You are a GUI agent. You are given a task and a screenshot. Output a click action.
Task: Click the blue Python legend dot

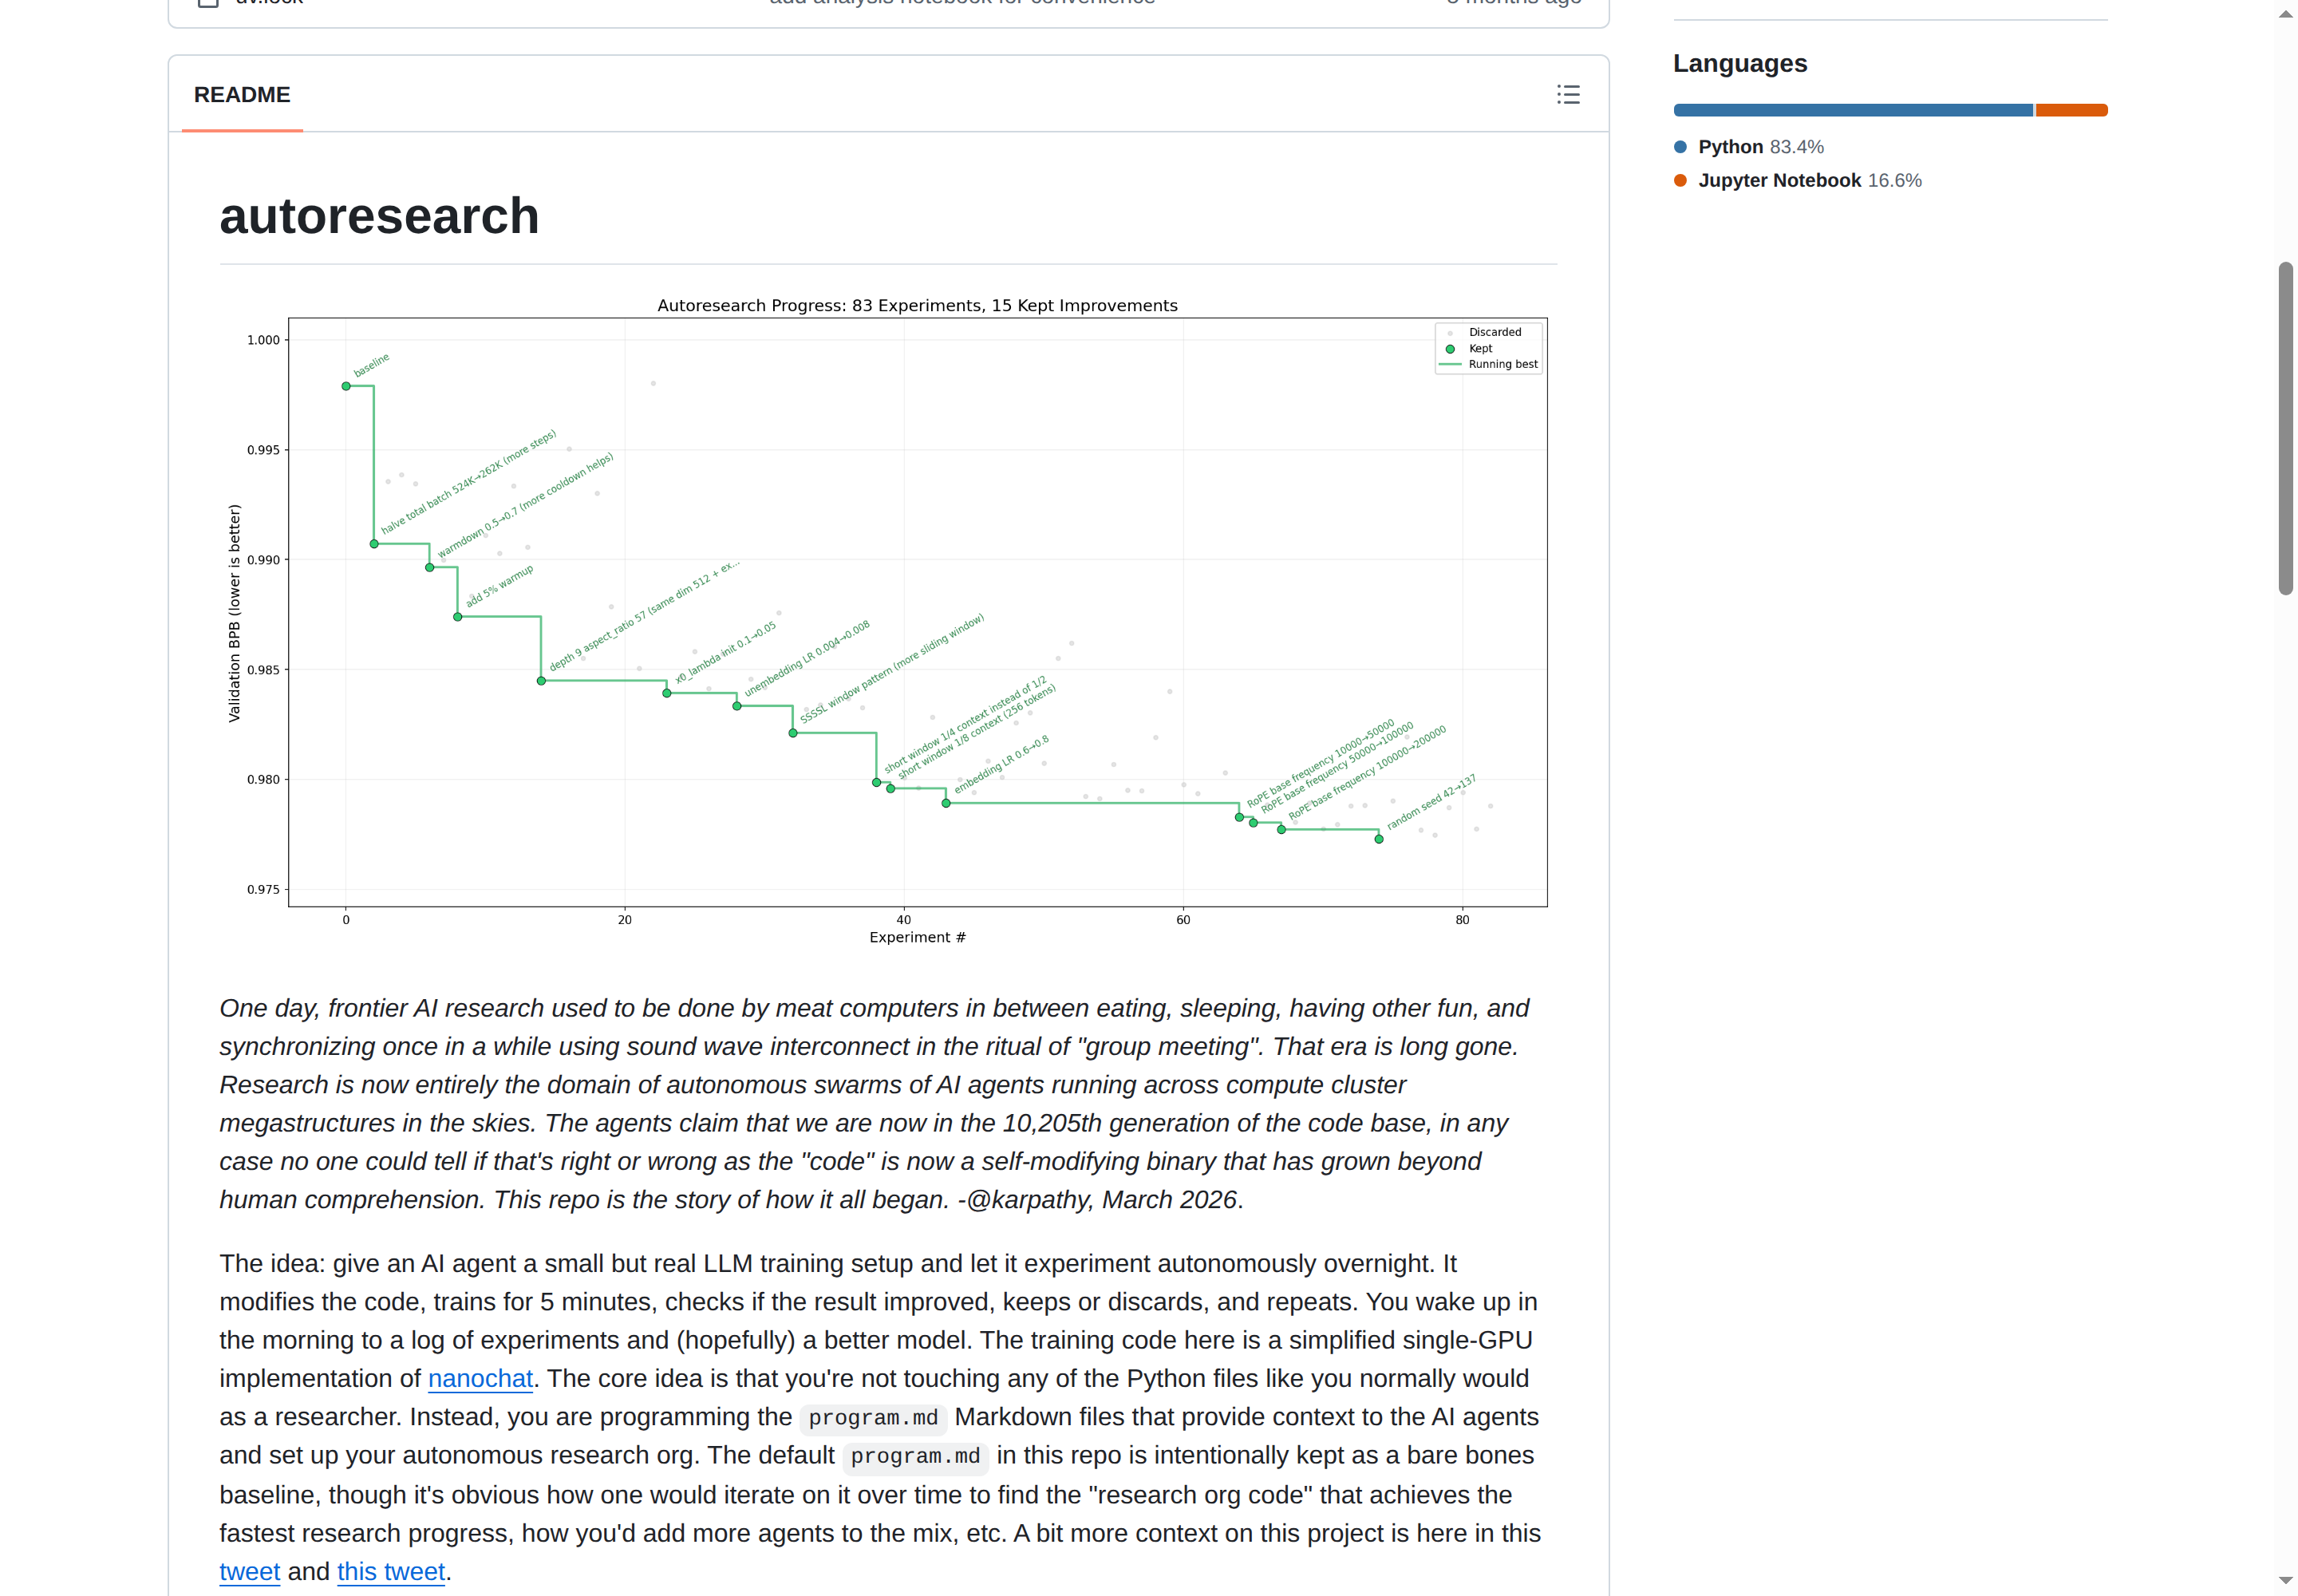1680,147
